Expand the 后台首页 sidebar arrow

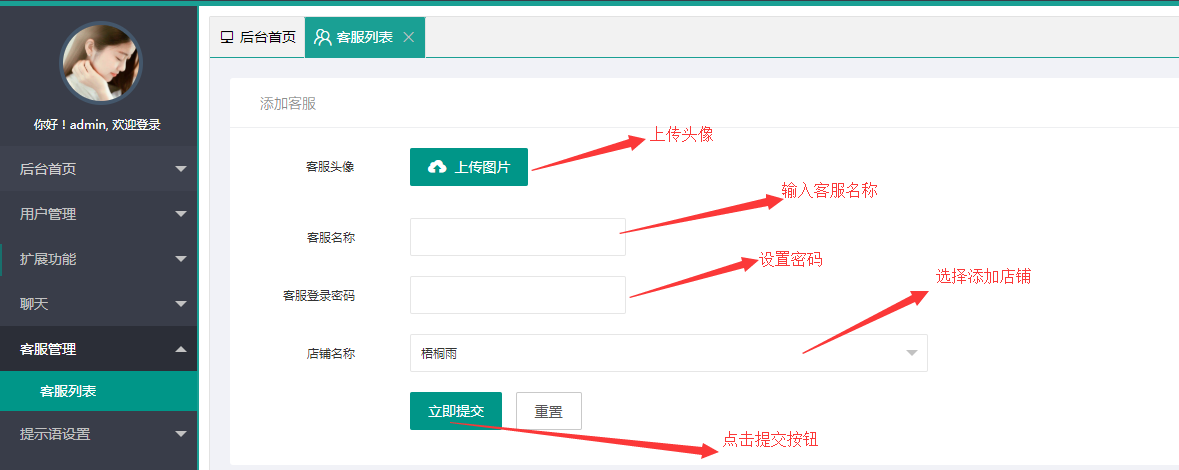point(181,169)
